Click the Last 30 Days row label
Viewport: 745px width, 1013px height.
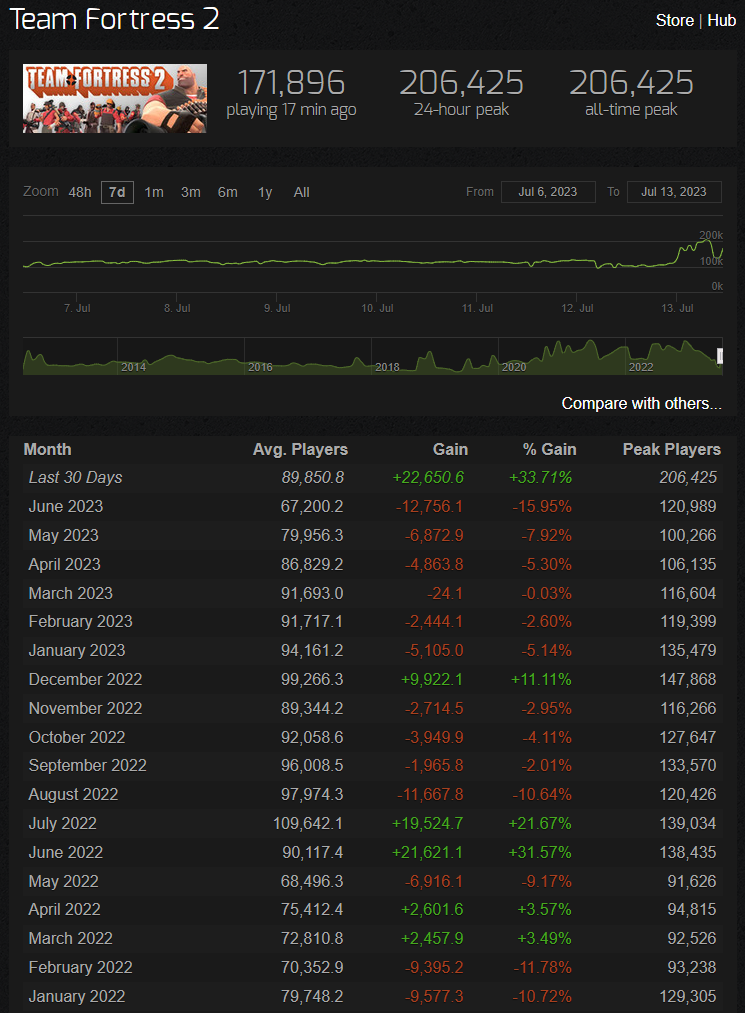click(76, 477)
